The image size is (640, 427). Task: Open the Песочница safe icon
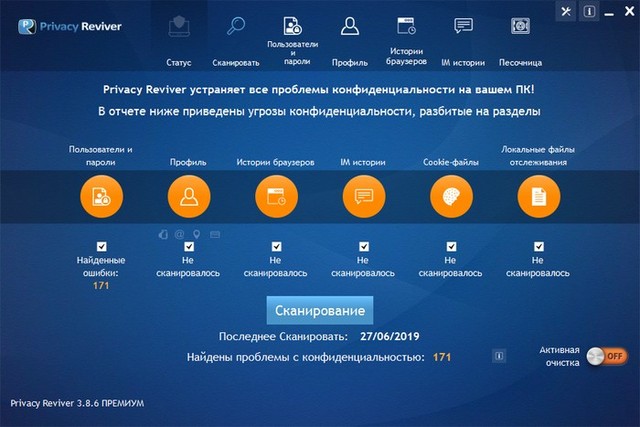pos(520,26)
